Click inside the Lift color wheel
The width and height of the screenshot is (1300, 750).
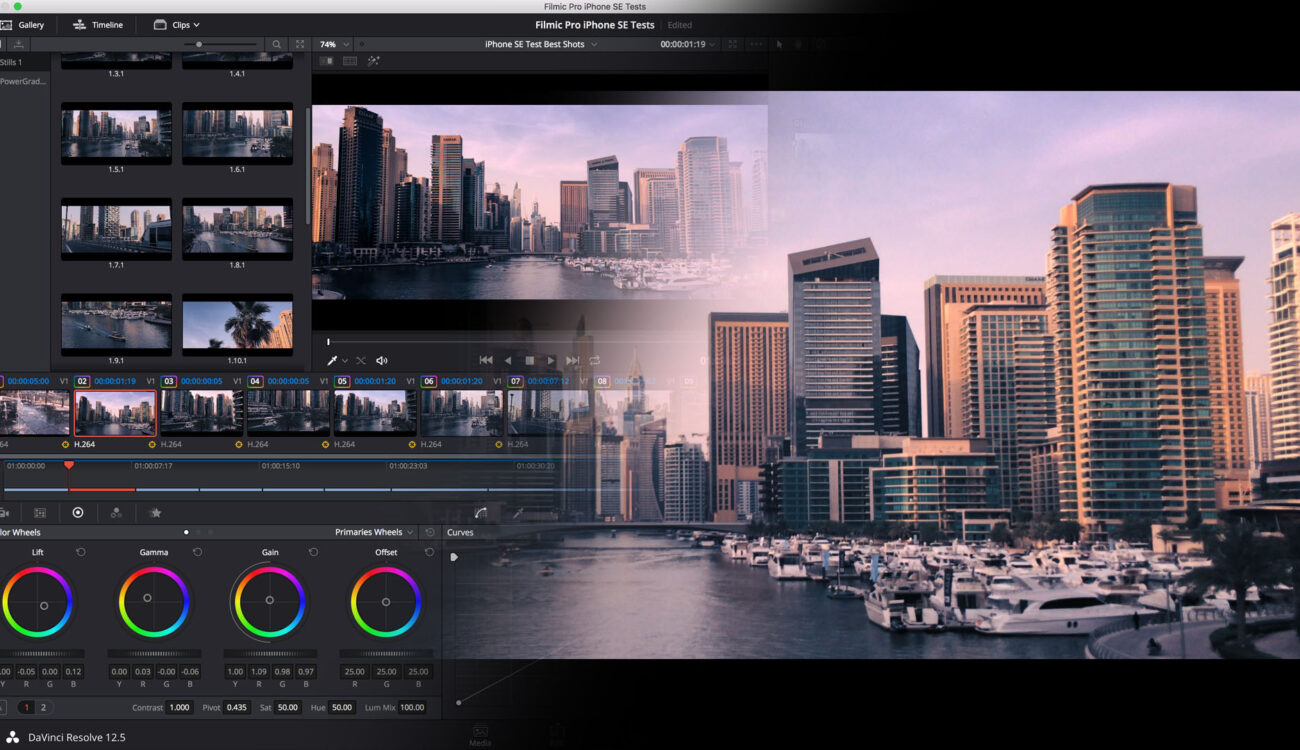coord(38,602)
